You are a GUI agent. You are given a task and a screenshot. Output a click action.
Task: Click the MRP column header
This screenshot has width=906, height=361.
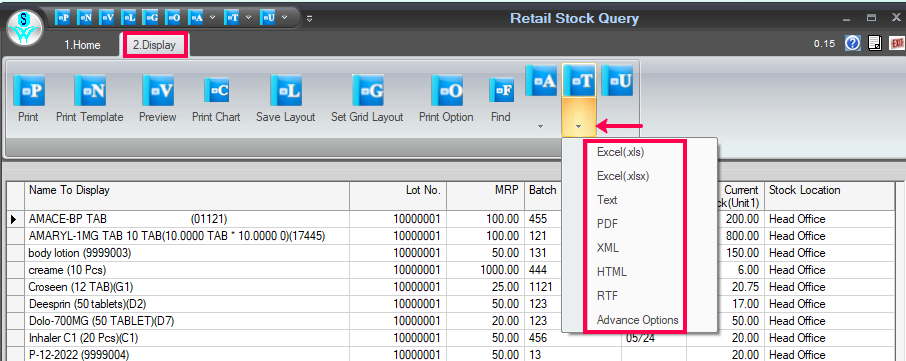485,196
